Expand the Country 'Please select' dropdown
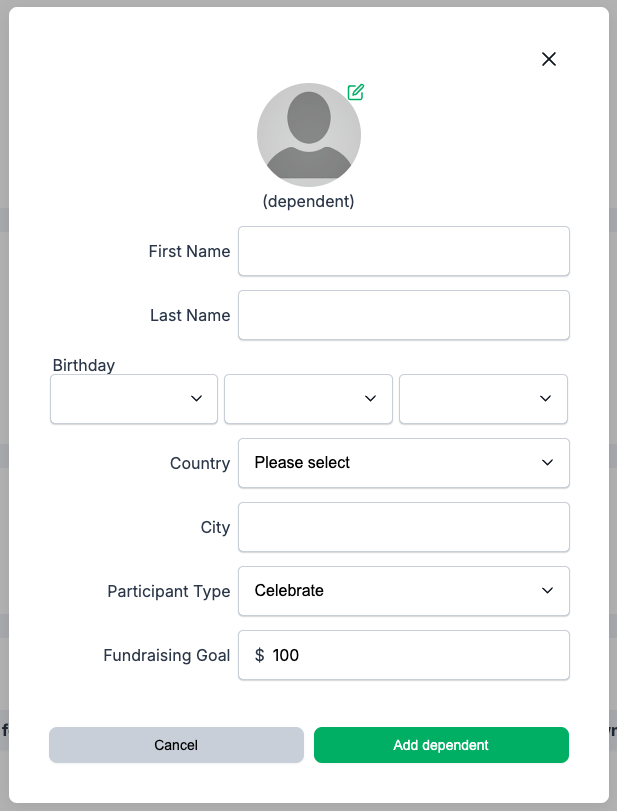Viewport: 617px width, 811px height. point(403,463)
